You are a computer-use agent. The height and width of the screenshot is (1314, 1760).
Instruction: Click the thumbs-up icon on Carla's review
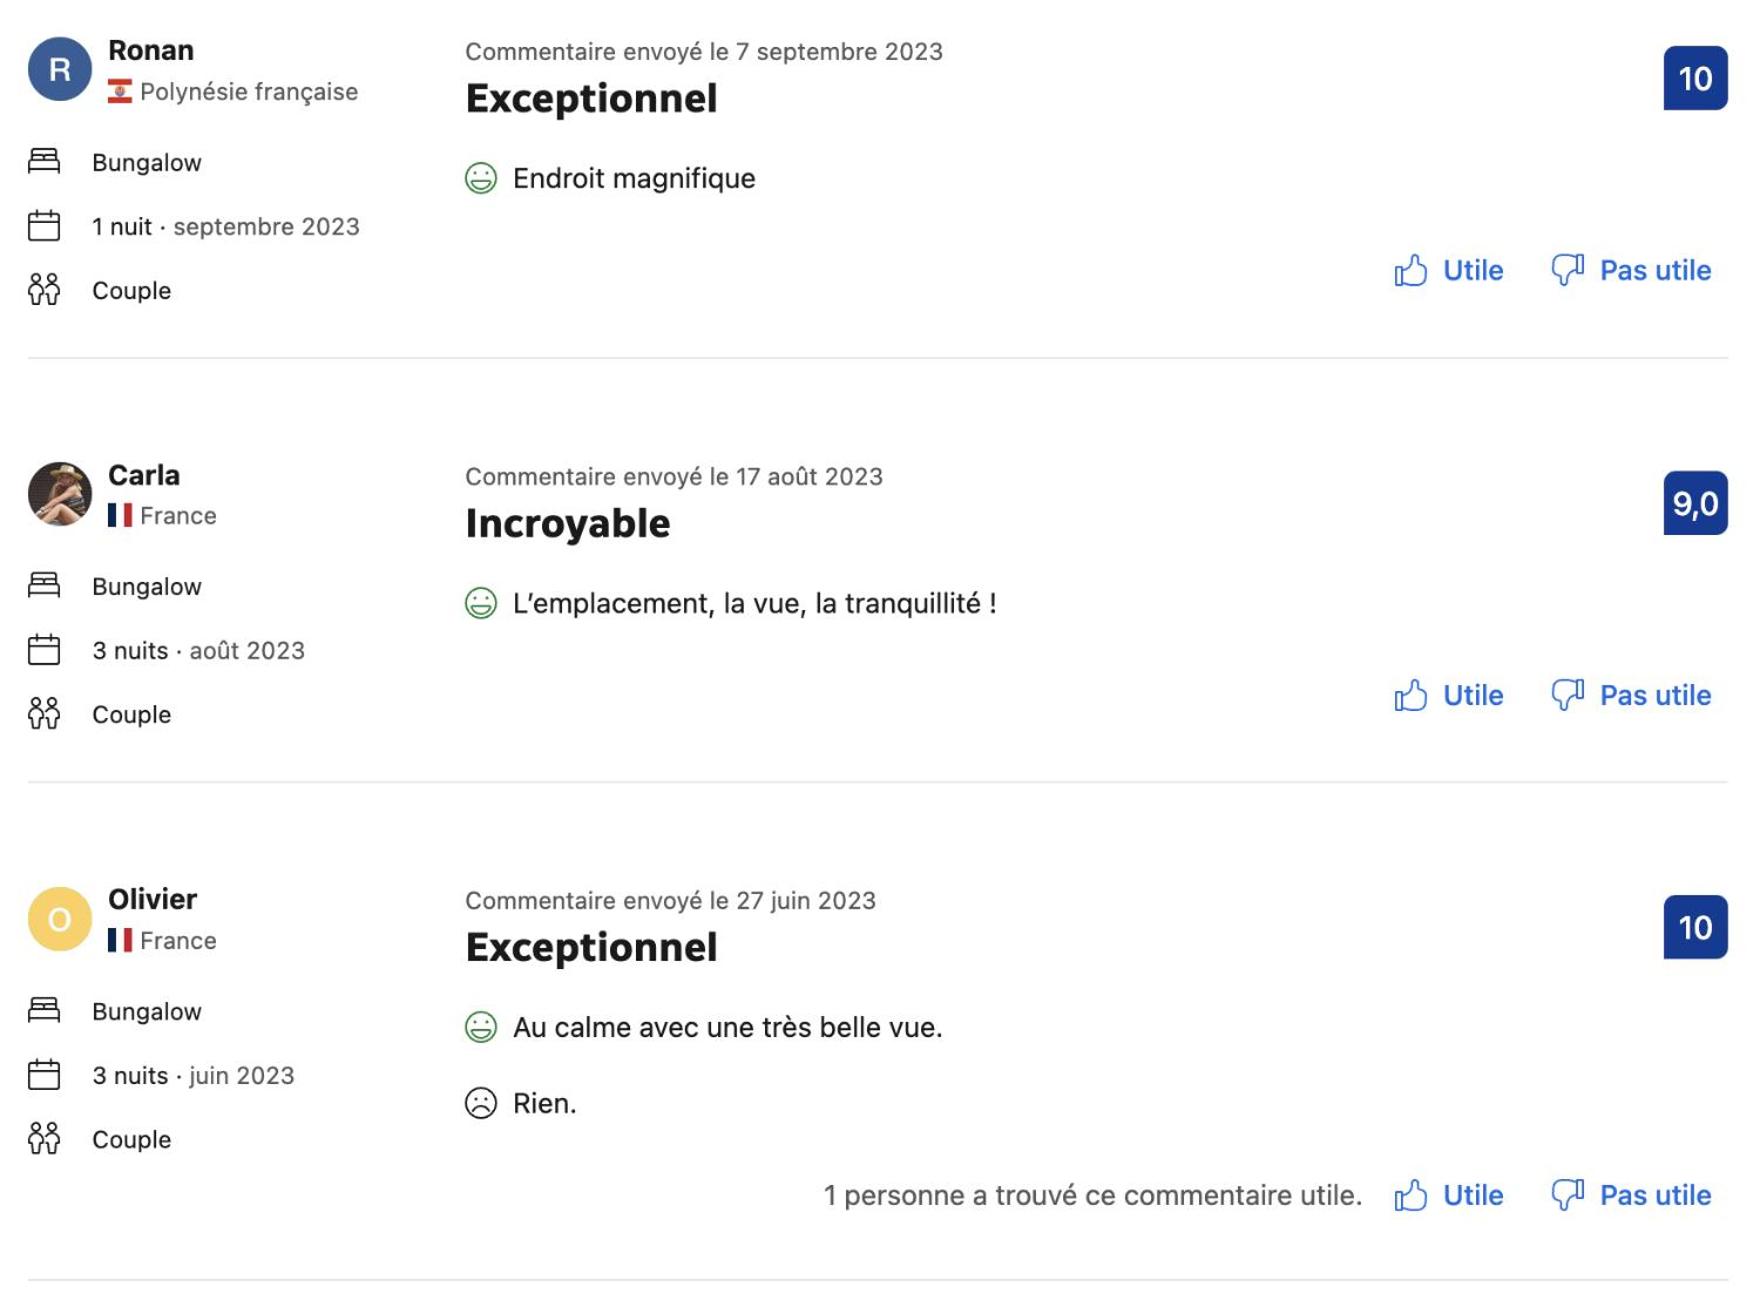click(x=1410, y=695)
